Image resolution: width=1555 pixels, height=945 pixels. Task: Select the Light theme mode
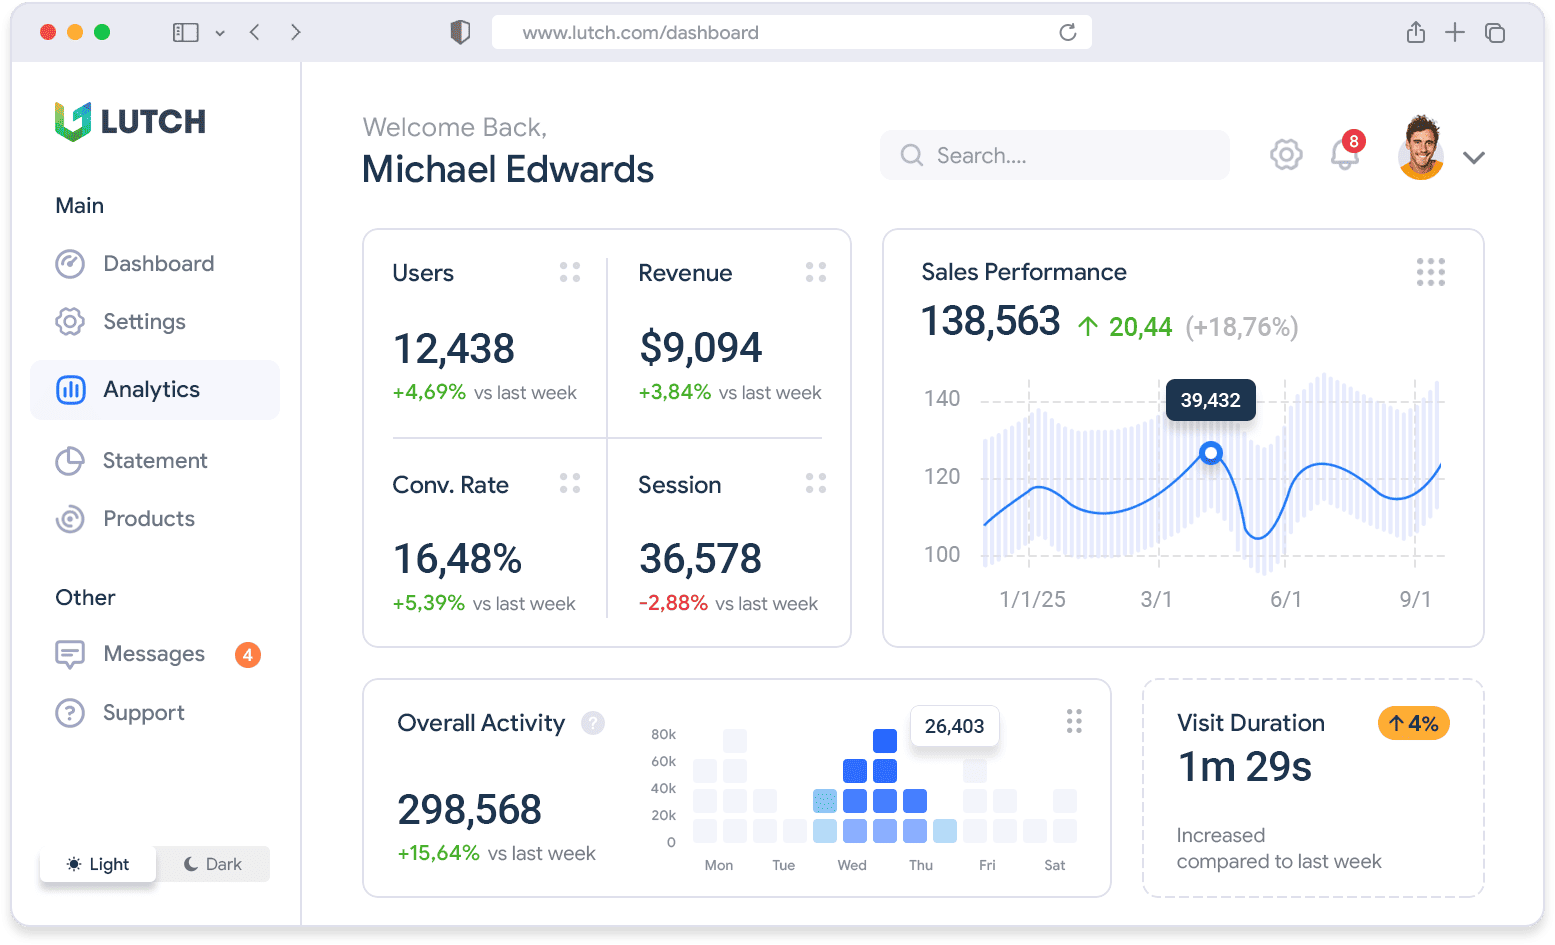click(98, 864)
